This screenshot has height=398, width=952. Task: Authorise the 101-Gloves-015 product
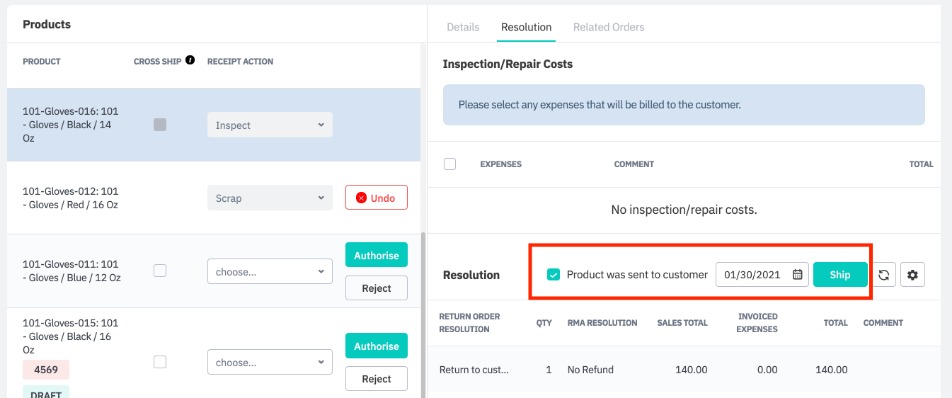(376, 346)
